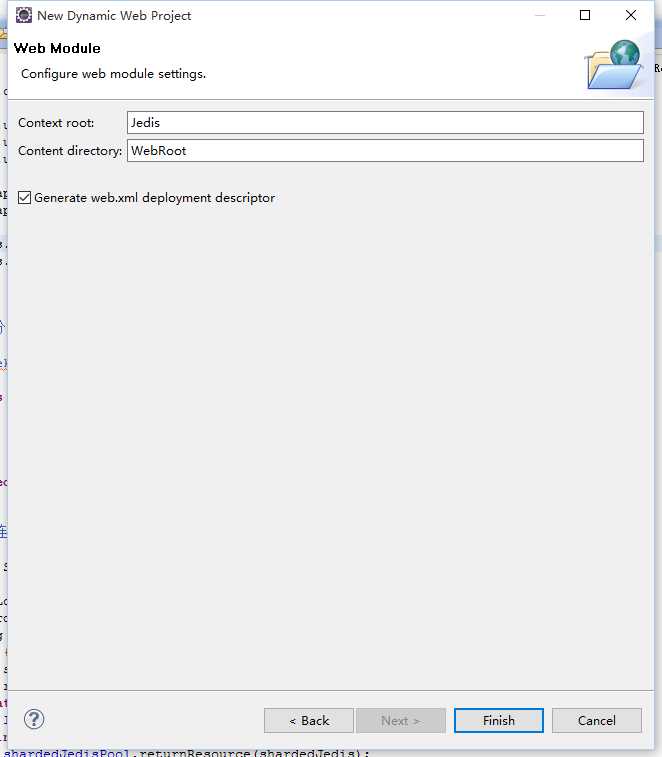Click the Context root field containing Jedis

(x=385, y=123)
